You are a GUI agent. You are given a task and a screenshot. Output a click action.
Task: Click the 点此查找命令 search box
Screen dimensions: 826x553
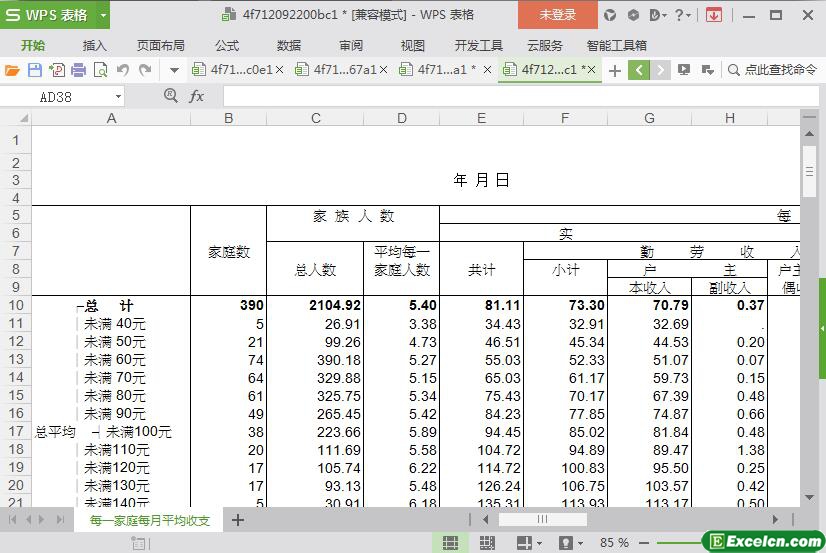tap(773, 70)
